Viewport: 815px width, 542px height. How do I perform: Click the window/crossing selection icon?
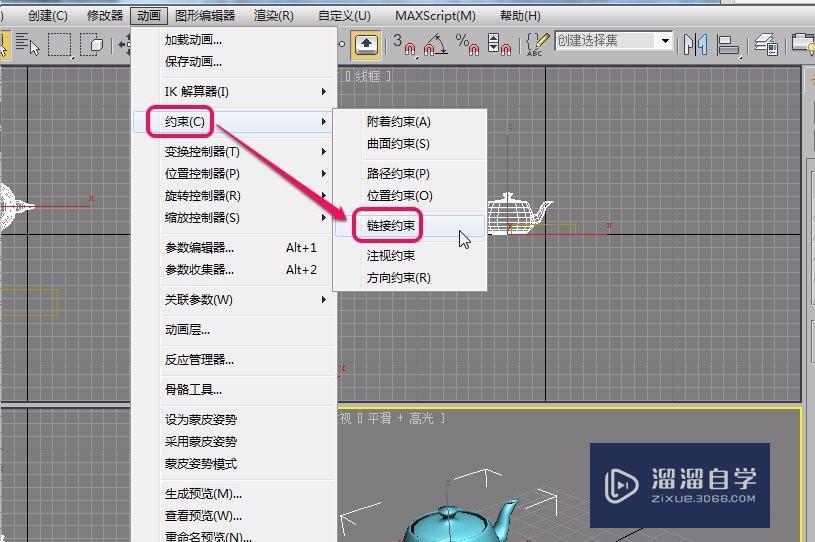coord(93,45)
